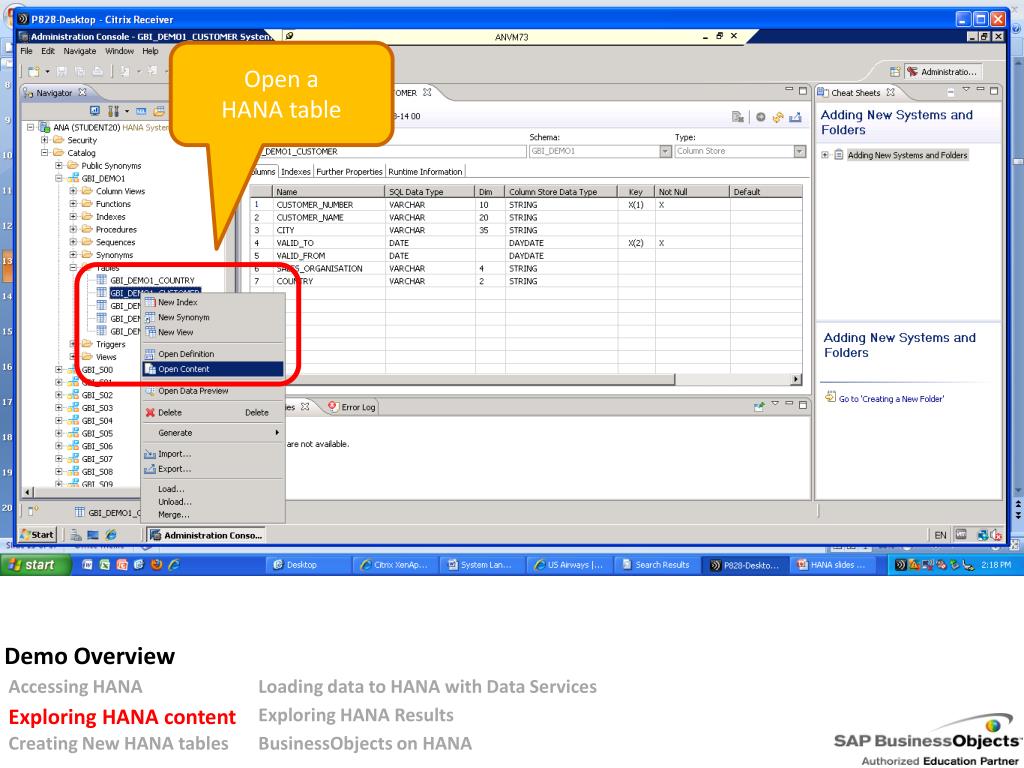Image resolution: width=1024 pixels, height=768 pixels.
Task: Click the VALID_FROM column name cell
Action: 329,256
